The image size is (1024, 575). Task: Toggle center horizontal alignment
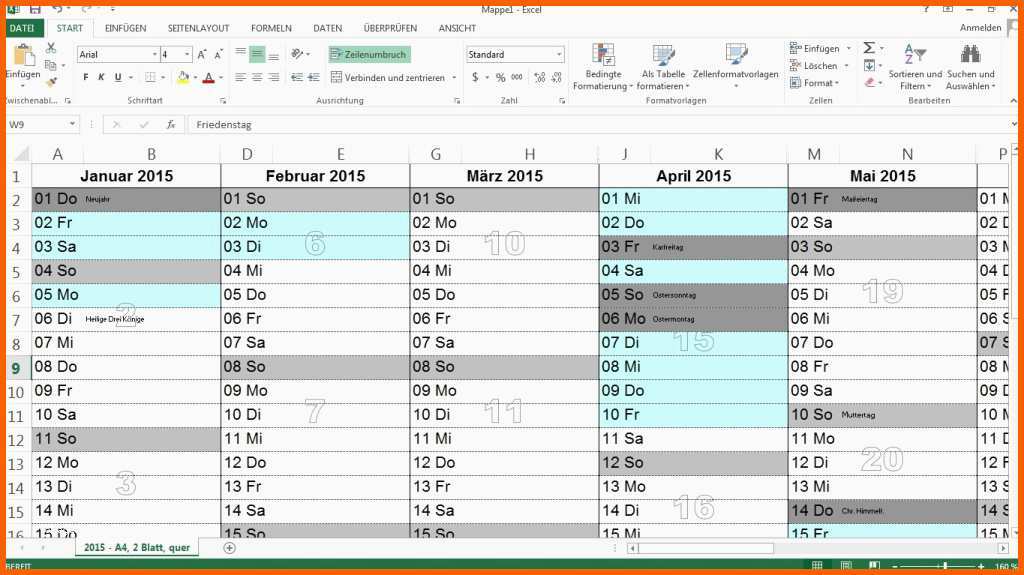[x=257, y=77]
